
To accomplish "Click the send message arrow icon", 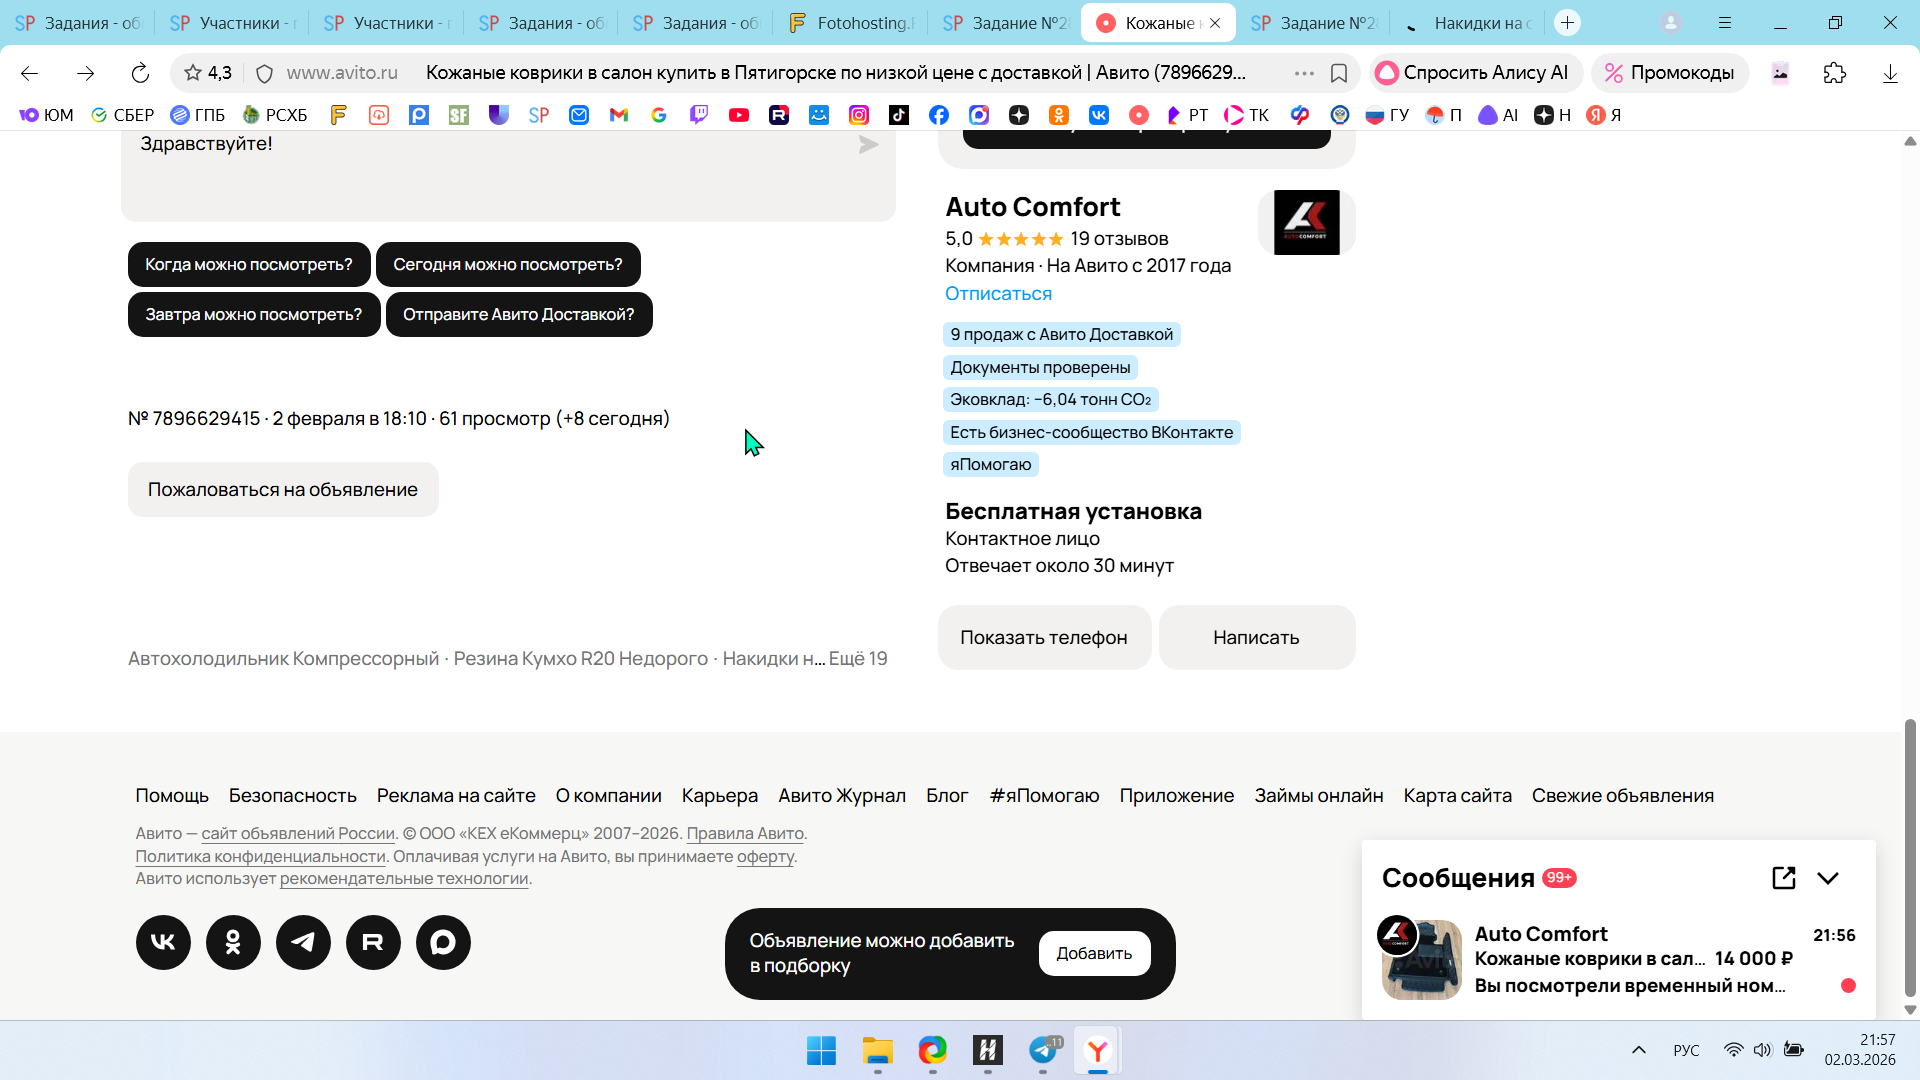I will pos(868,145).
